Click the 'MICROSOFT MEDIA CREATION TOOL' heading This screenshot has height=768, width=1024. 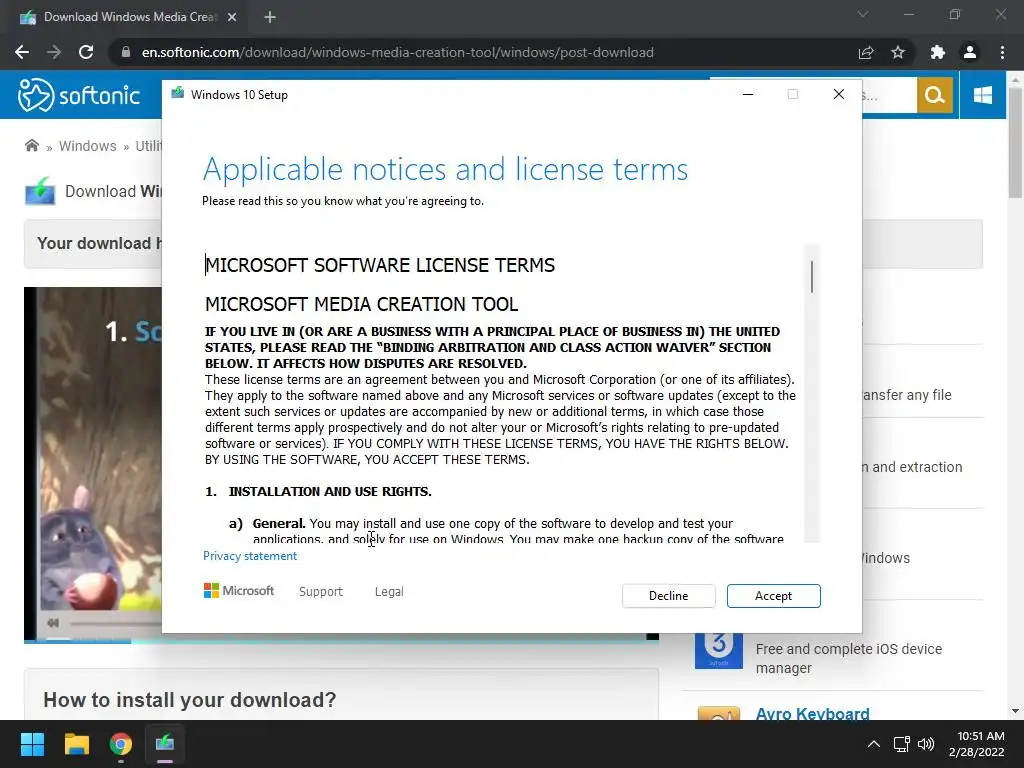click(x=361, y=304)
